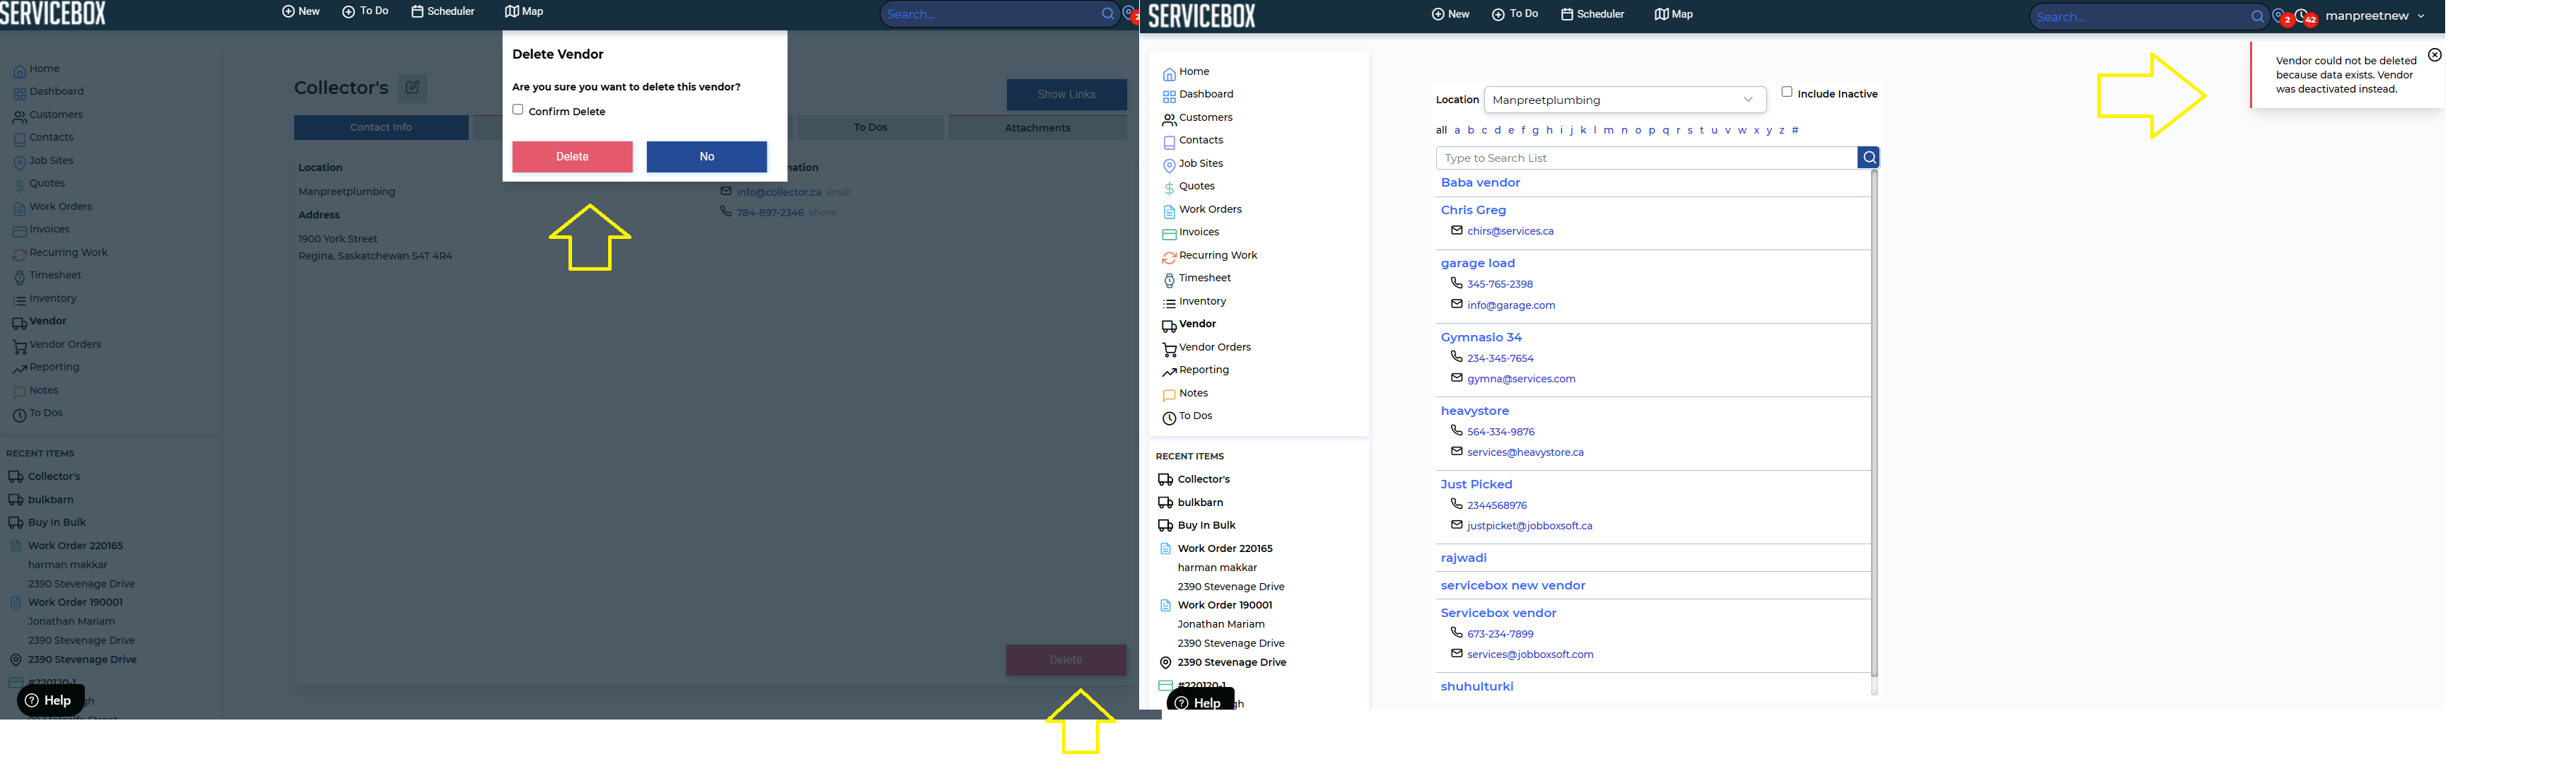
Task: Open the New menu in right top bar
Action: pos(1450,14)
